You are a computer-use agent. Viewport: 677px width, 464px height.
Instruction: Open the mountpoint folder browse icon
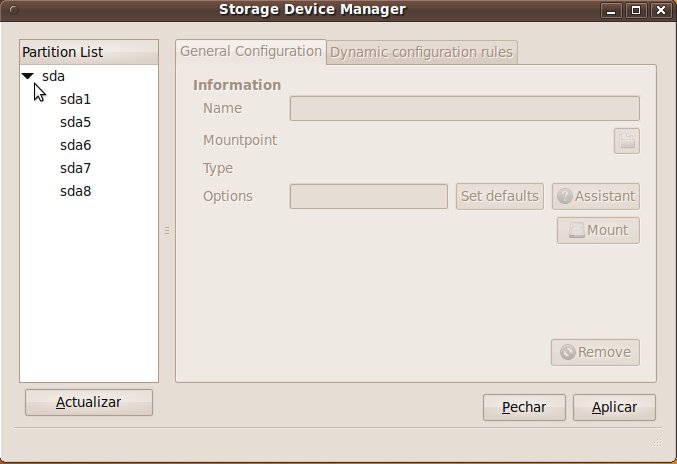coord(627,141)
